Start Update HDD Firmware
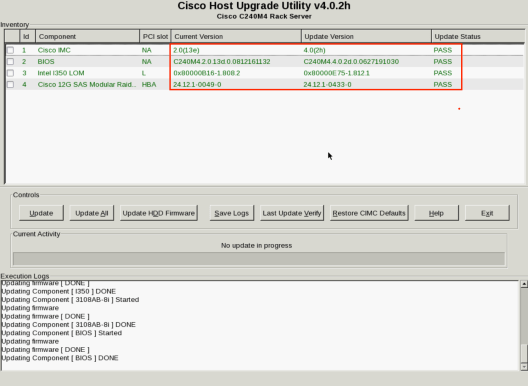The width and height of the screenshot is (528, 386). [159, 213]
